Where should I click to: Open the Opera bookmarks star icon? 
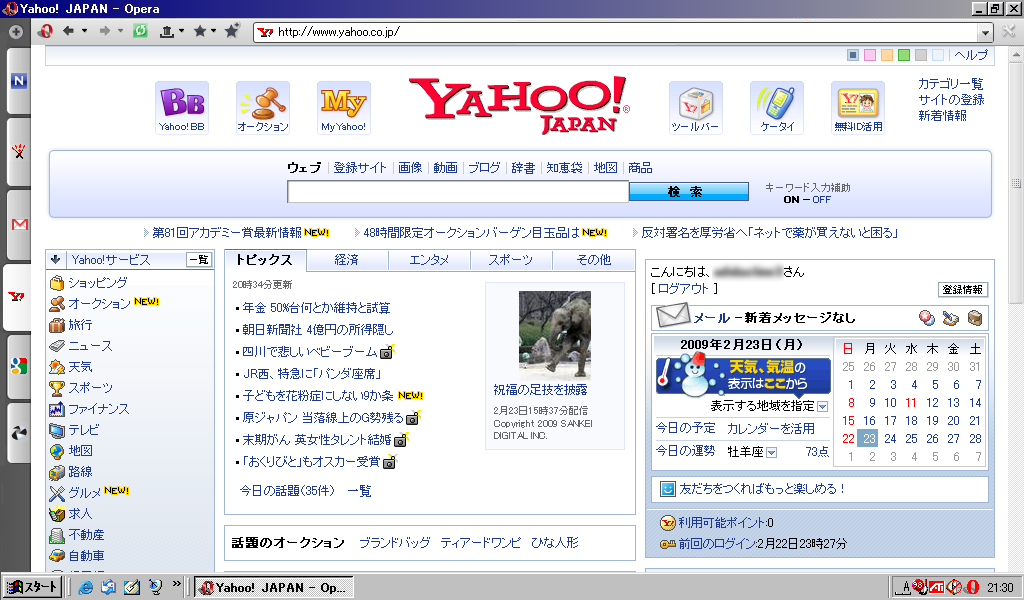coord(200,31)
